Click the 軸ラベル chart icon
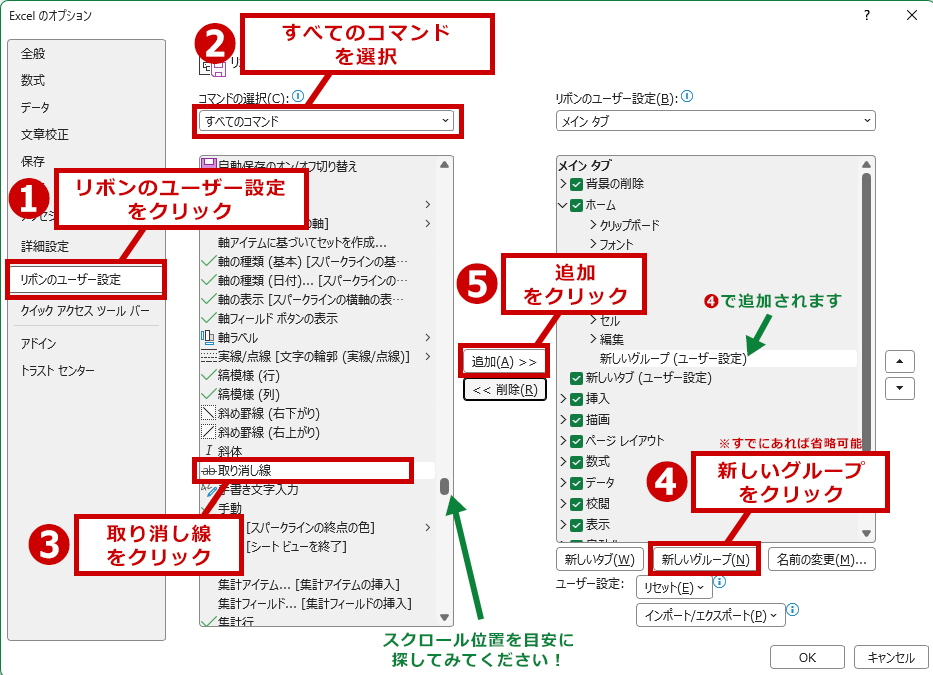933x675 pixels. [208, 338]
